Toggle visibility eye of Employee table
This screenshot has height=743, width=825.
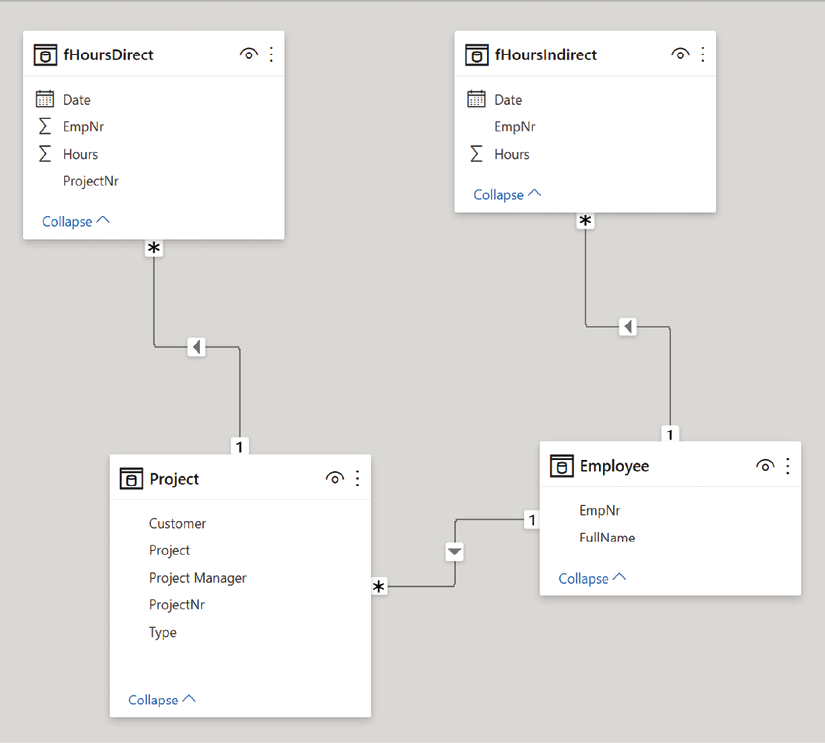click(765, 465)
